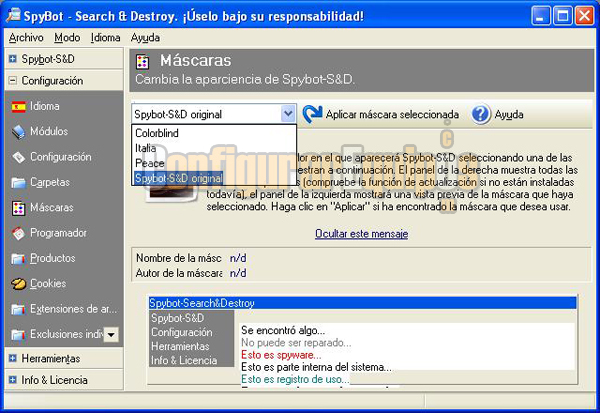Screen dimensions: 600x413
Task: Click preview item Info & Licencia
Action: click(x=184, y=361)
